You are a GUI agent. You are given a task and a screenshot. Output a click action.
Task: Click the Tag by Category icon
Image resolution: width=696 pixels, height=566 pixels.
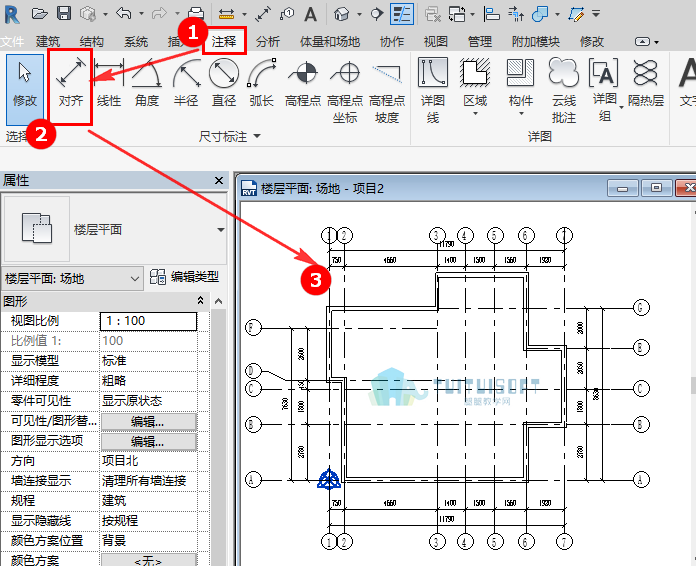click(287, 14)
